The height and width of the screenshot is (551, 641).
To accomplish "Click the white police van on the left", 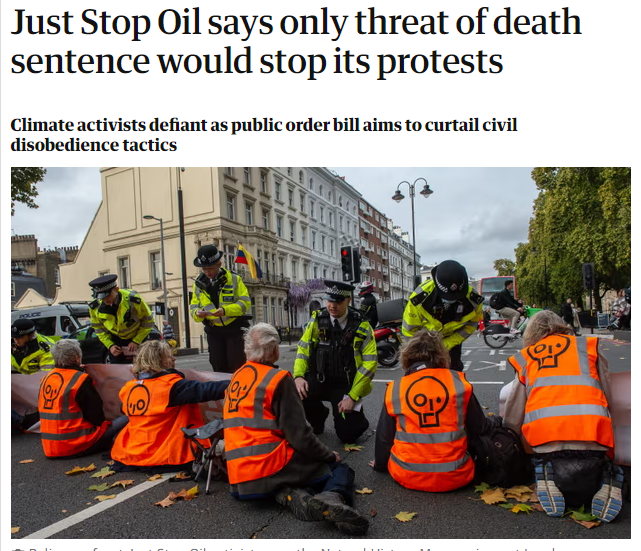I will [x=46, y=320].
